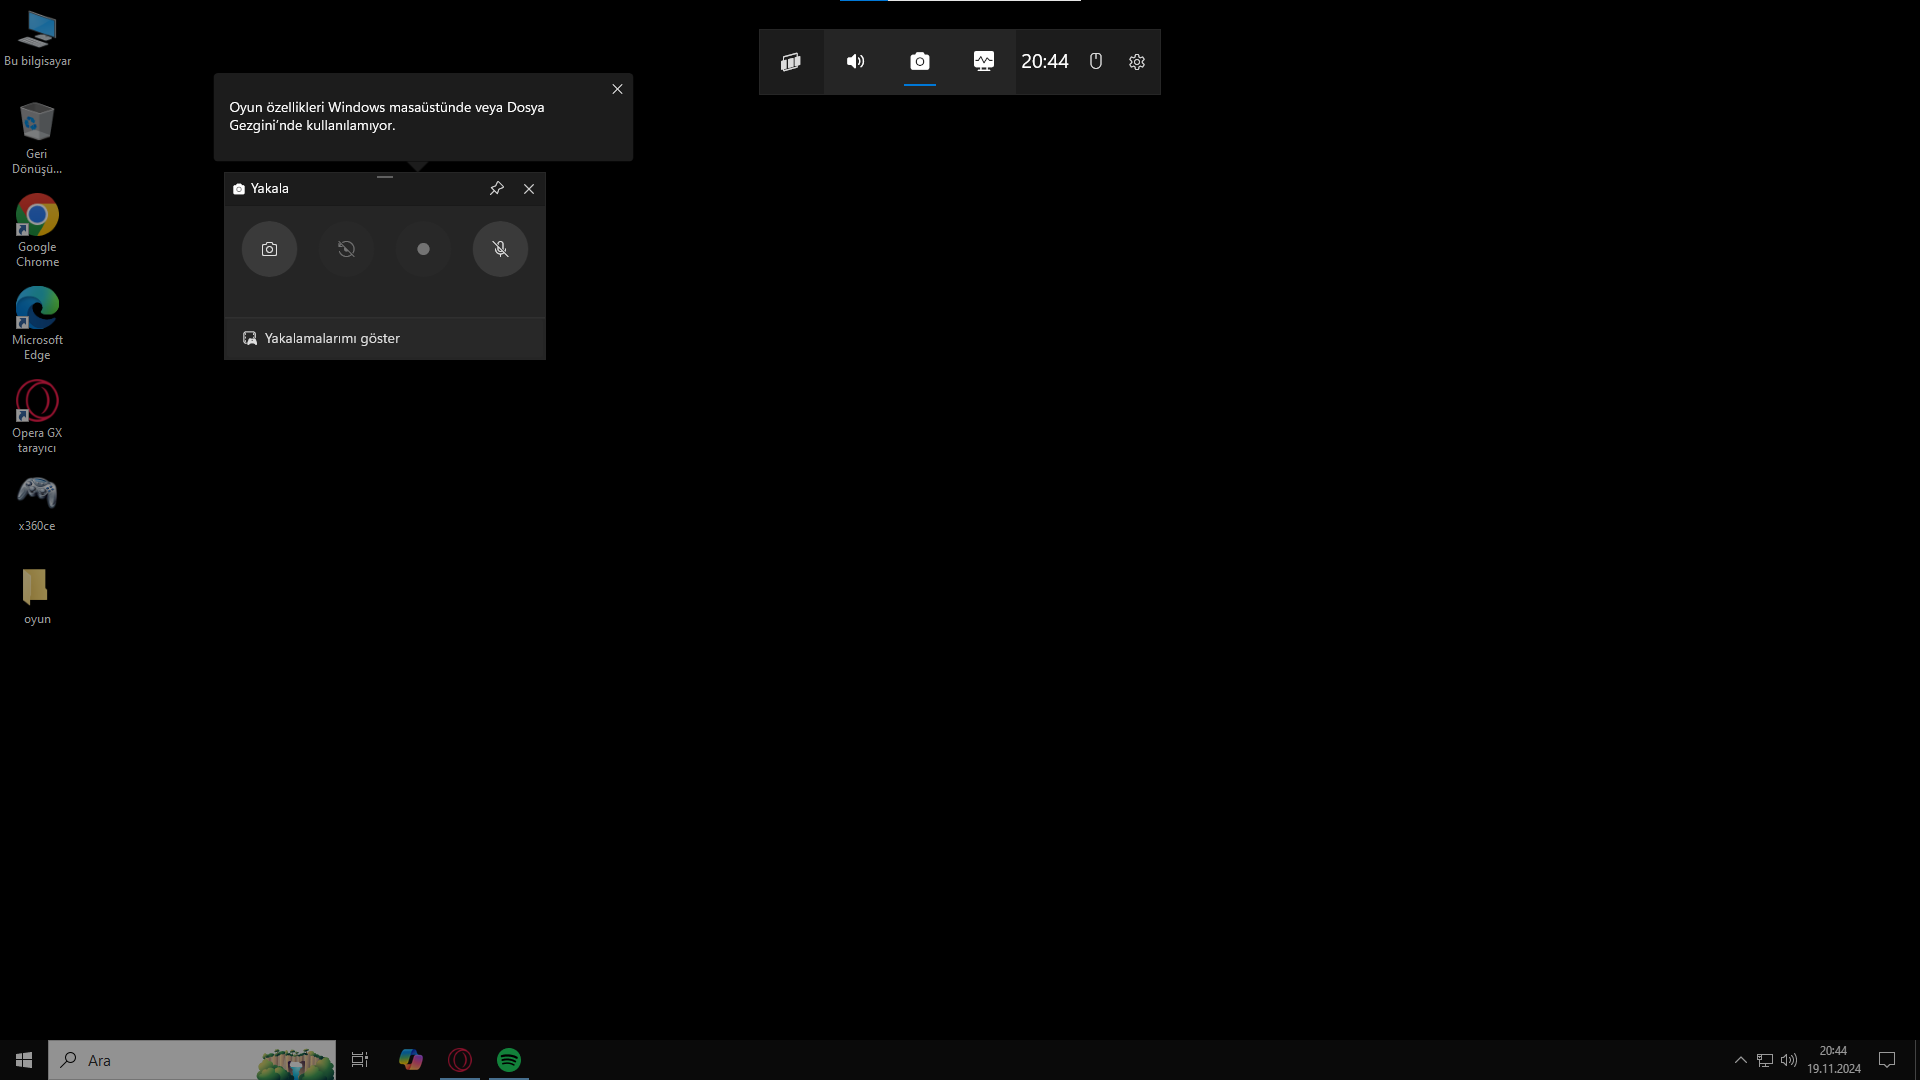The height and width of the screenshot is (1080, 1920).
Task: Open the Performance widget in Game Bar
Action: 984,62
